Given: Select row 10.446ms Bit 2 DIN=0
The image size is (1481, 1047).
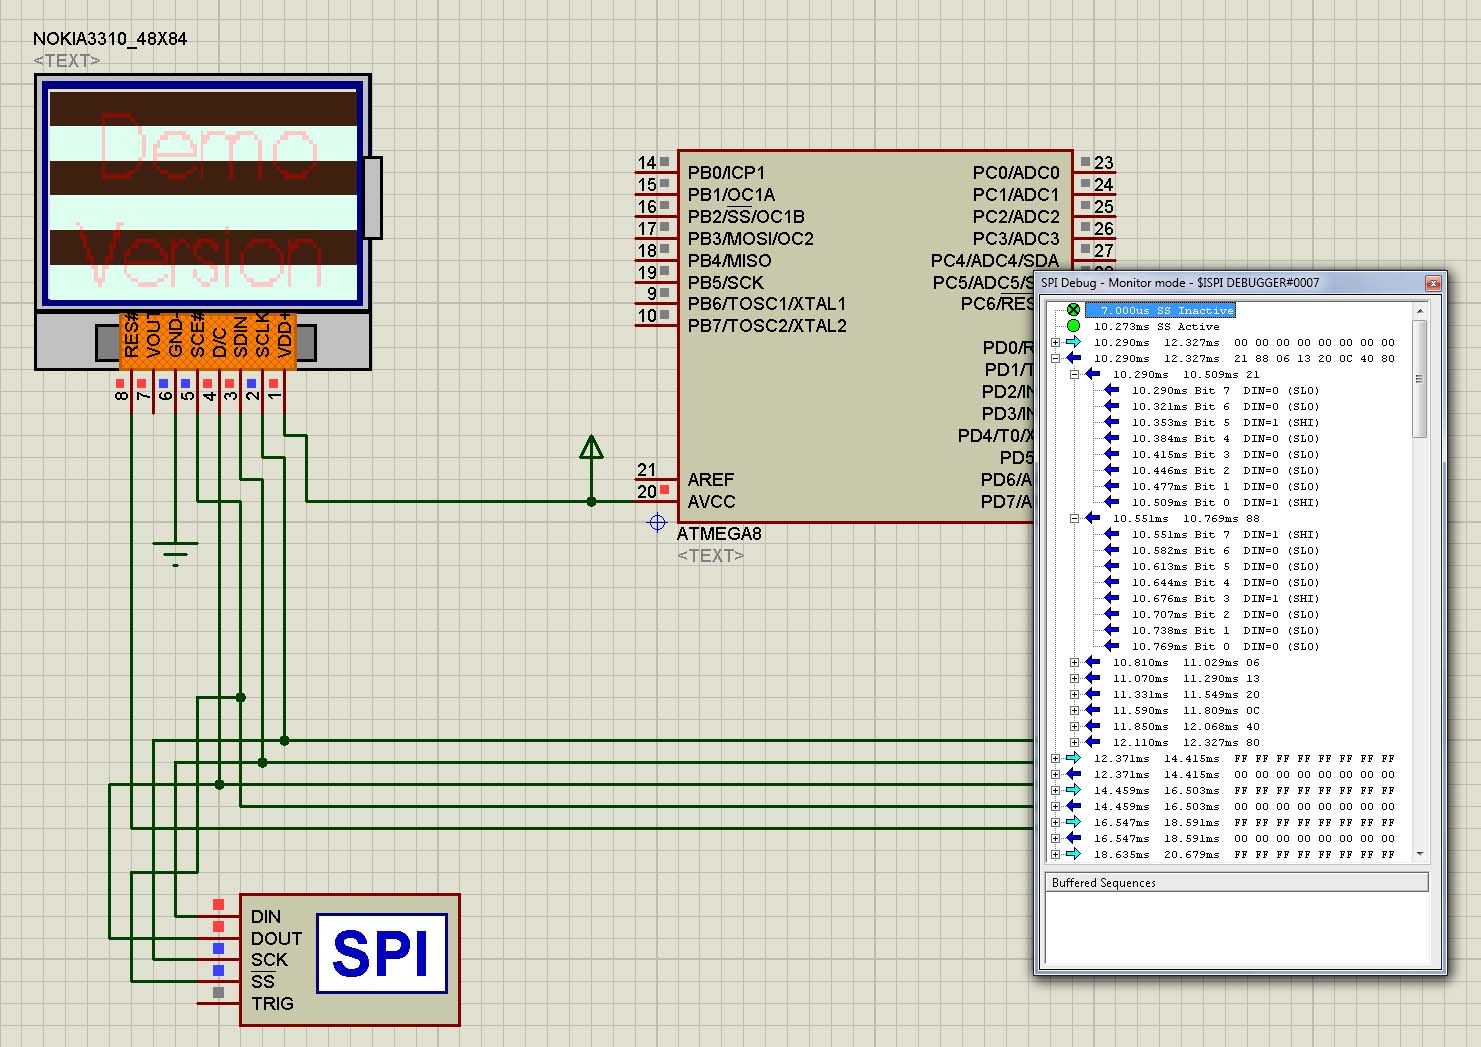Looking at the screenshot, I should click(x=1225, y=470).
